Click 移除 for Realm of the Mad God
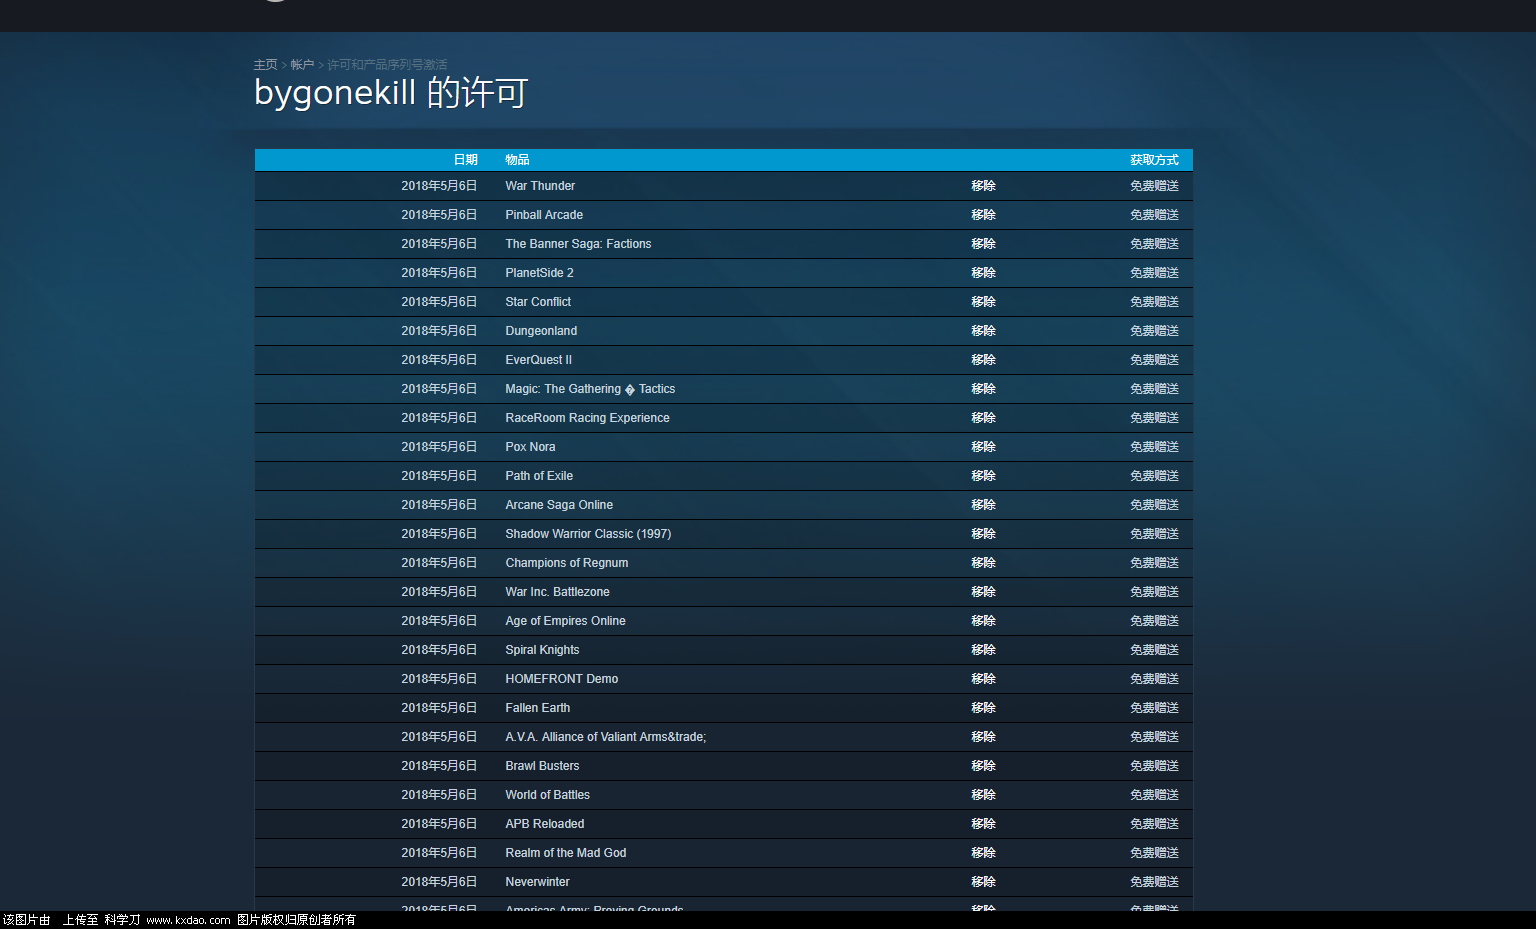The height and width of the screenshot is (929, 1536). (983, 853)
